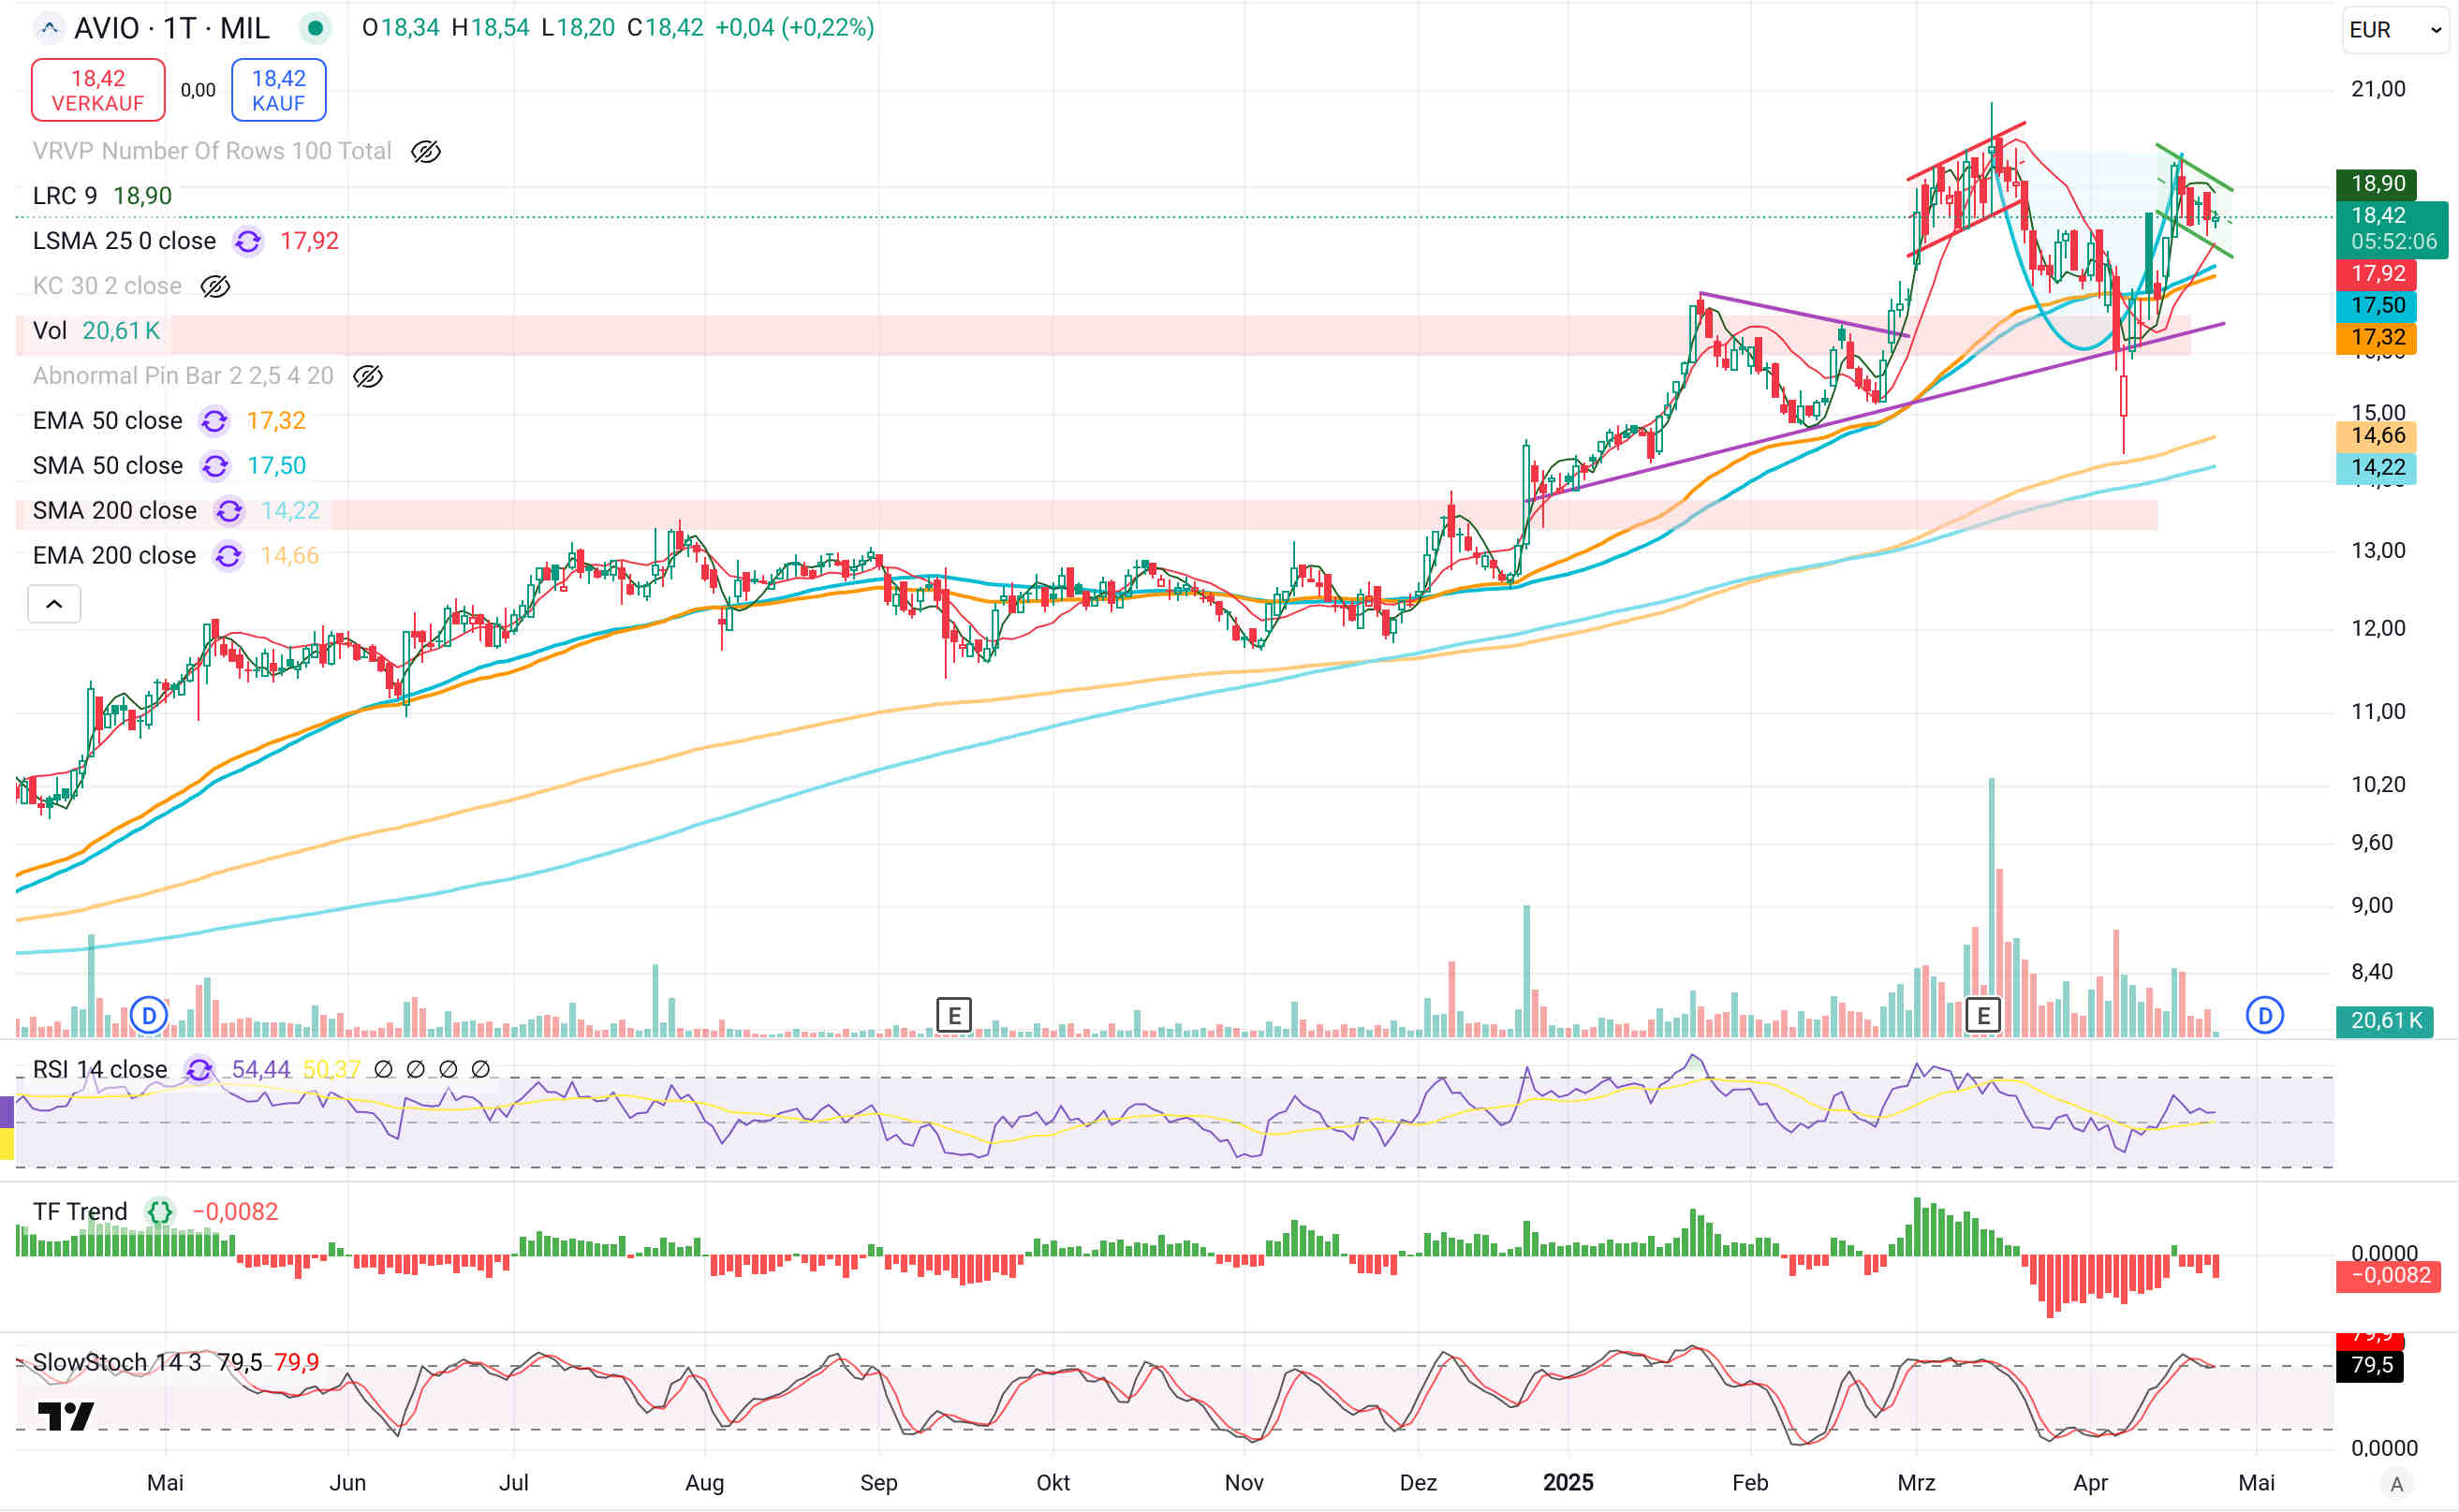Open the EUR currency dropdown
Viewport: 2459px width, 1512px height.
coord(2394,30)
